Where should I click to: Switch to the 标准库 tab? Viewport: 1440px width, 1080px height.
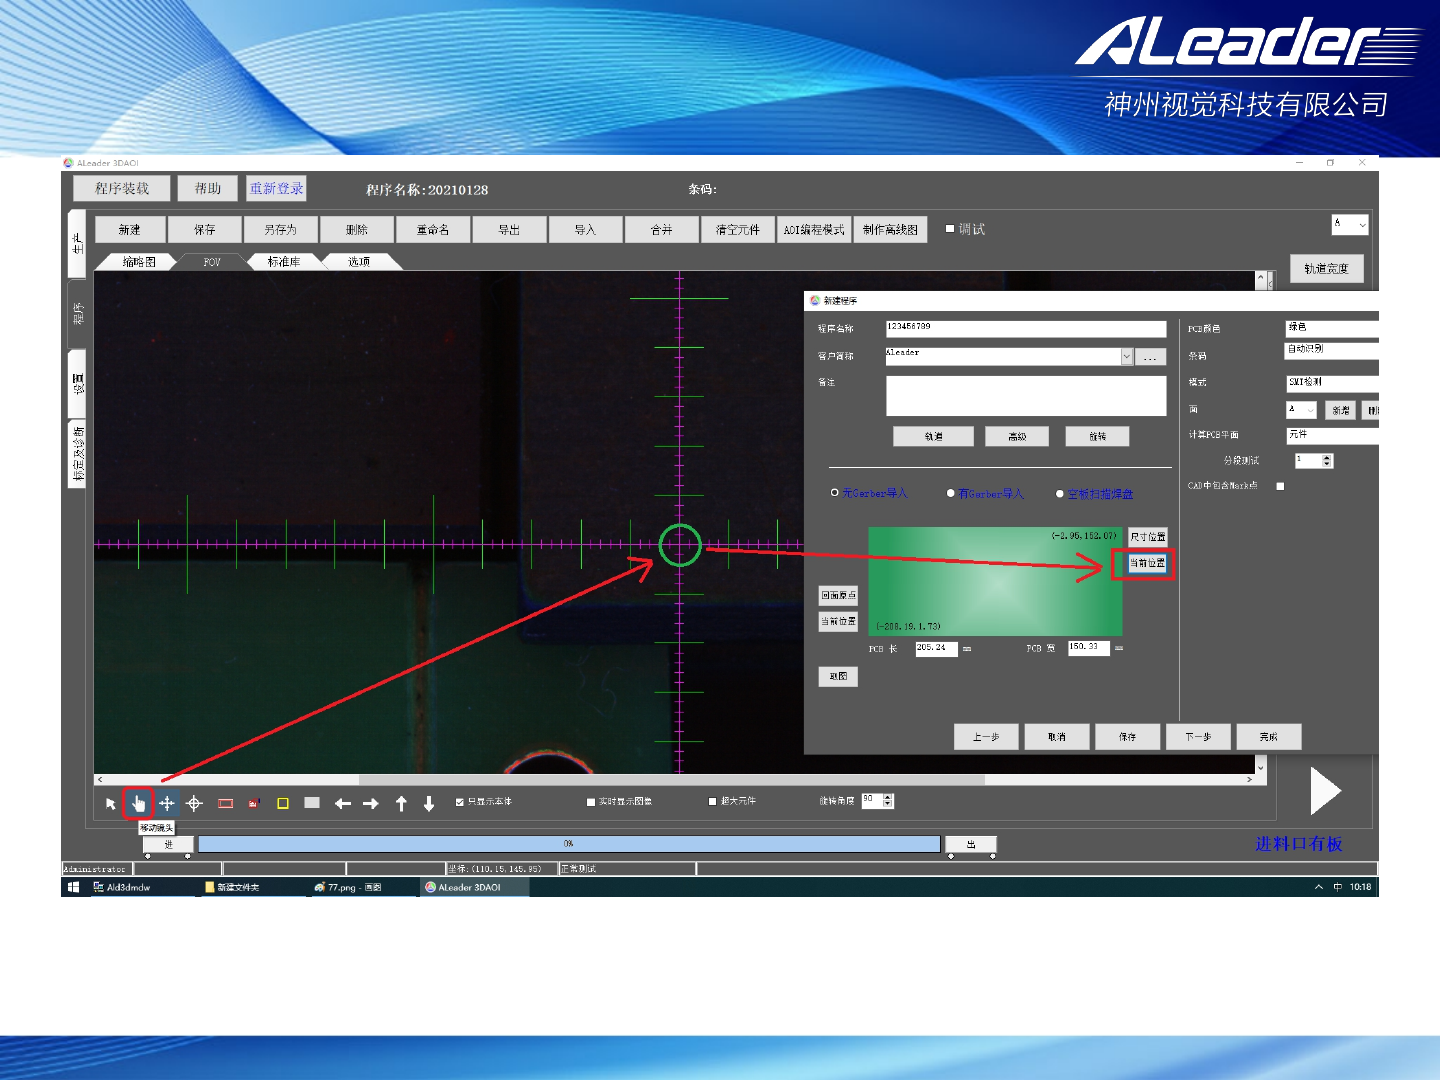(284, 262)
